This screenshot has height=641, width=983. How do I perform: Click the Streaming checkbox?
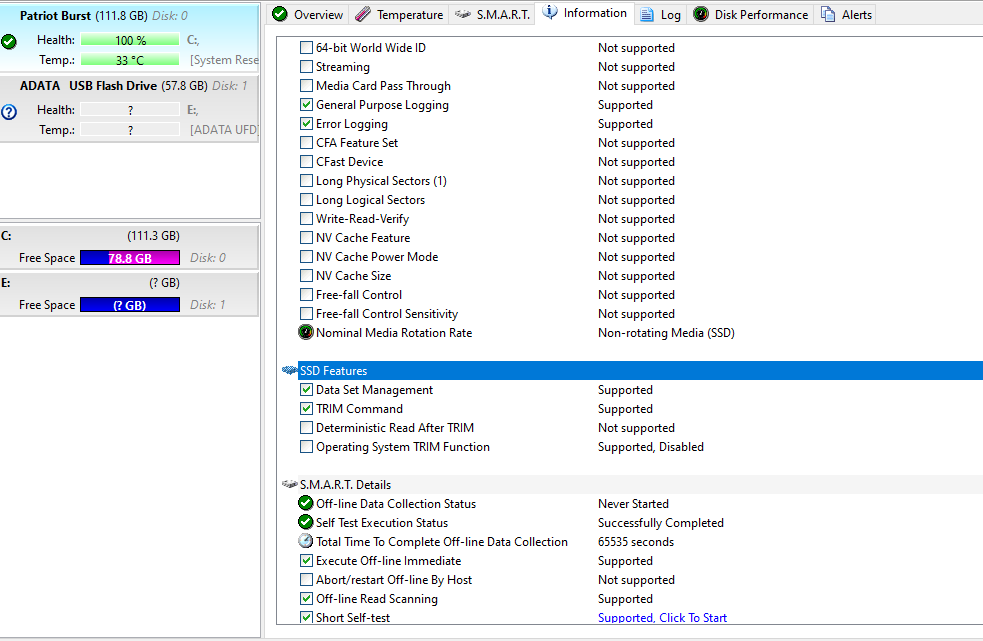click(307, 66)
